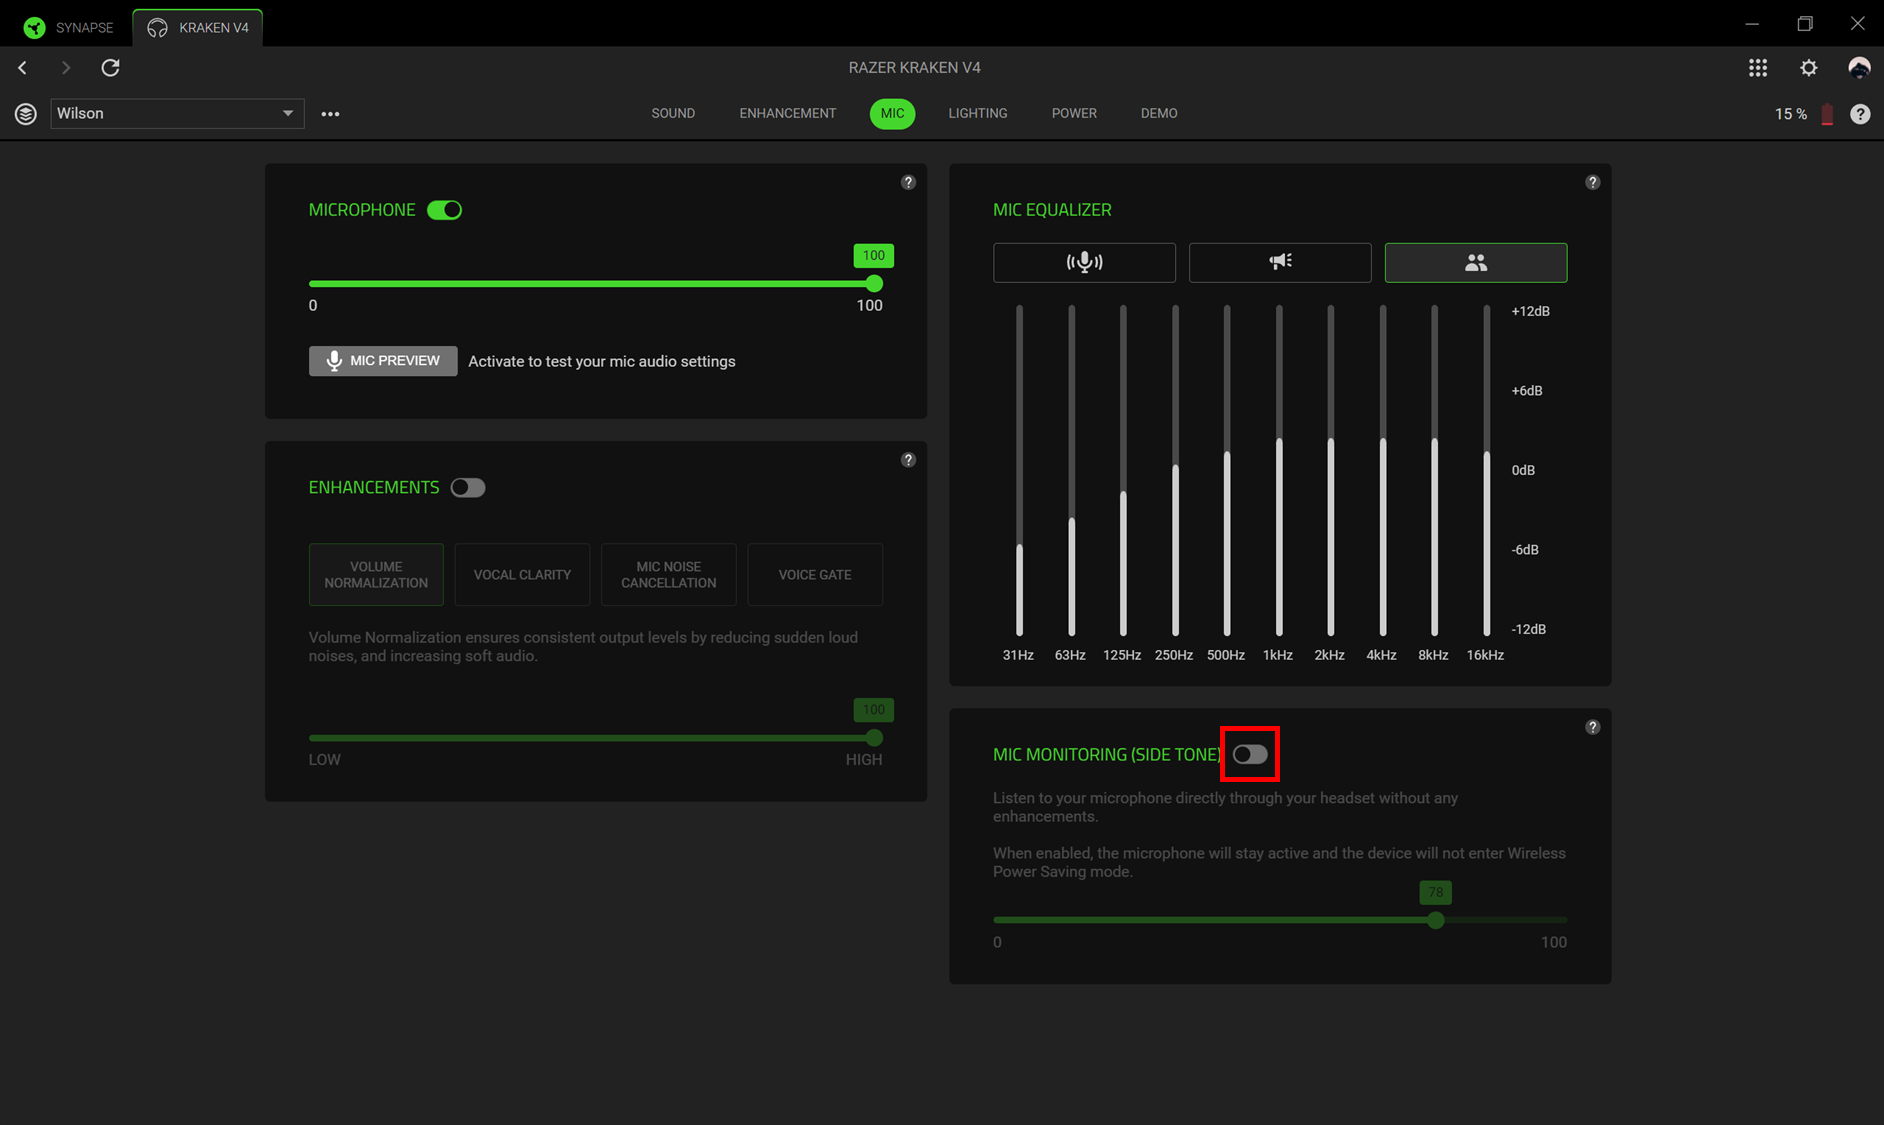Viewport: 1884px width, 1125px height.
Task: Select the conference people equalizer preset
Action: pyautogui.click(x=1475, y=262)
